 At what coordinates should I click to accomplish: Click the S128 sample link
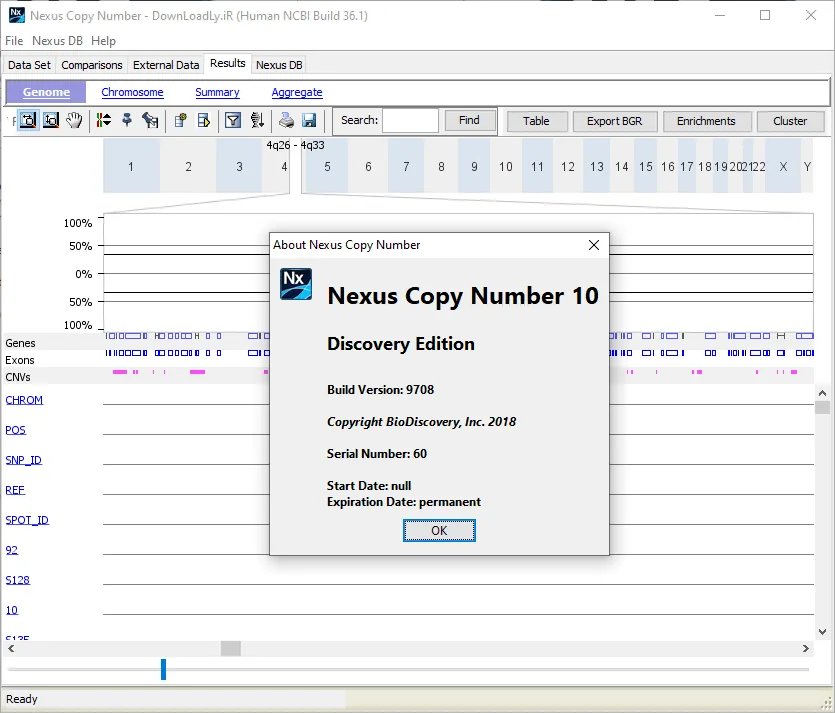[18, 580]
